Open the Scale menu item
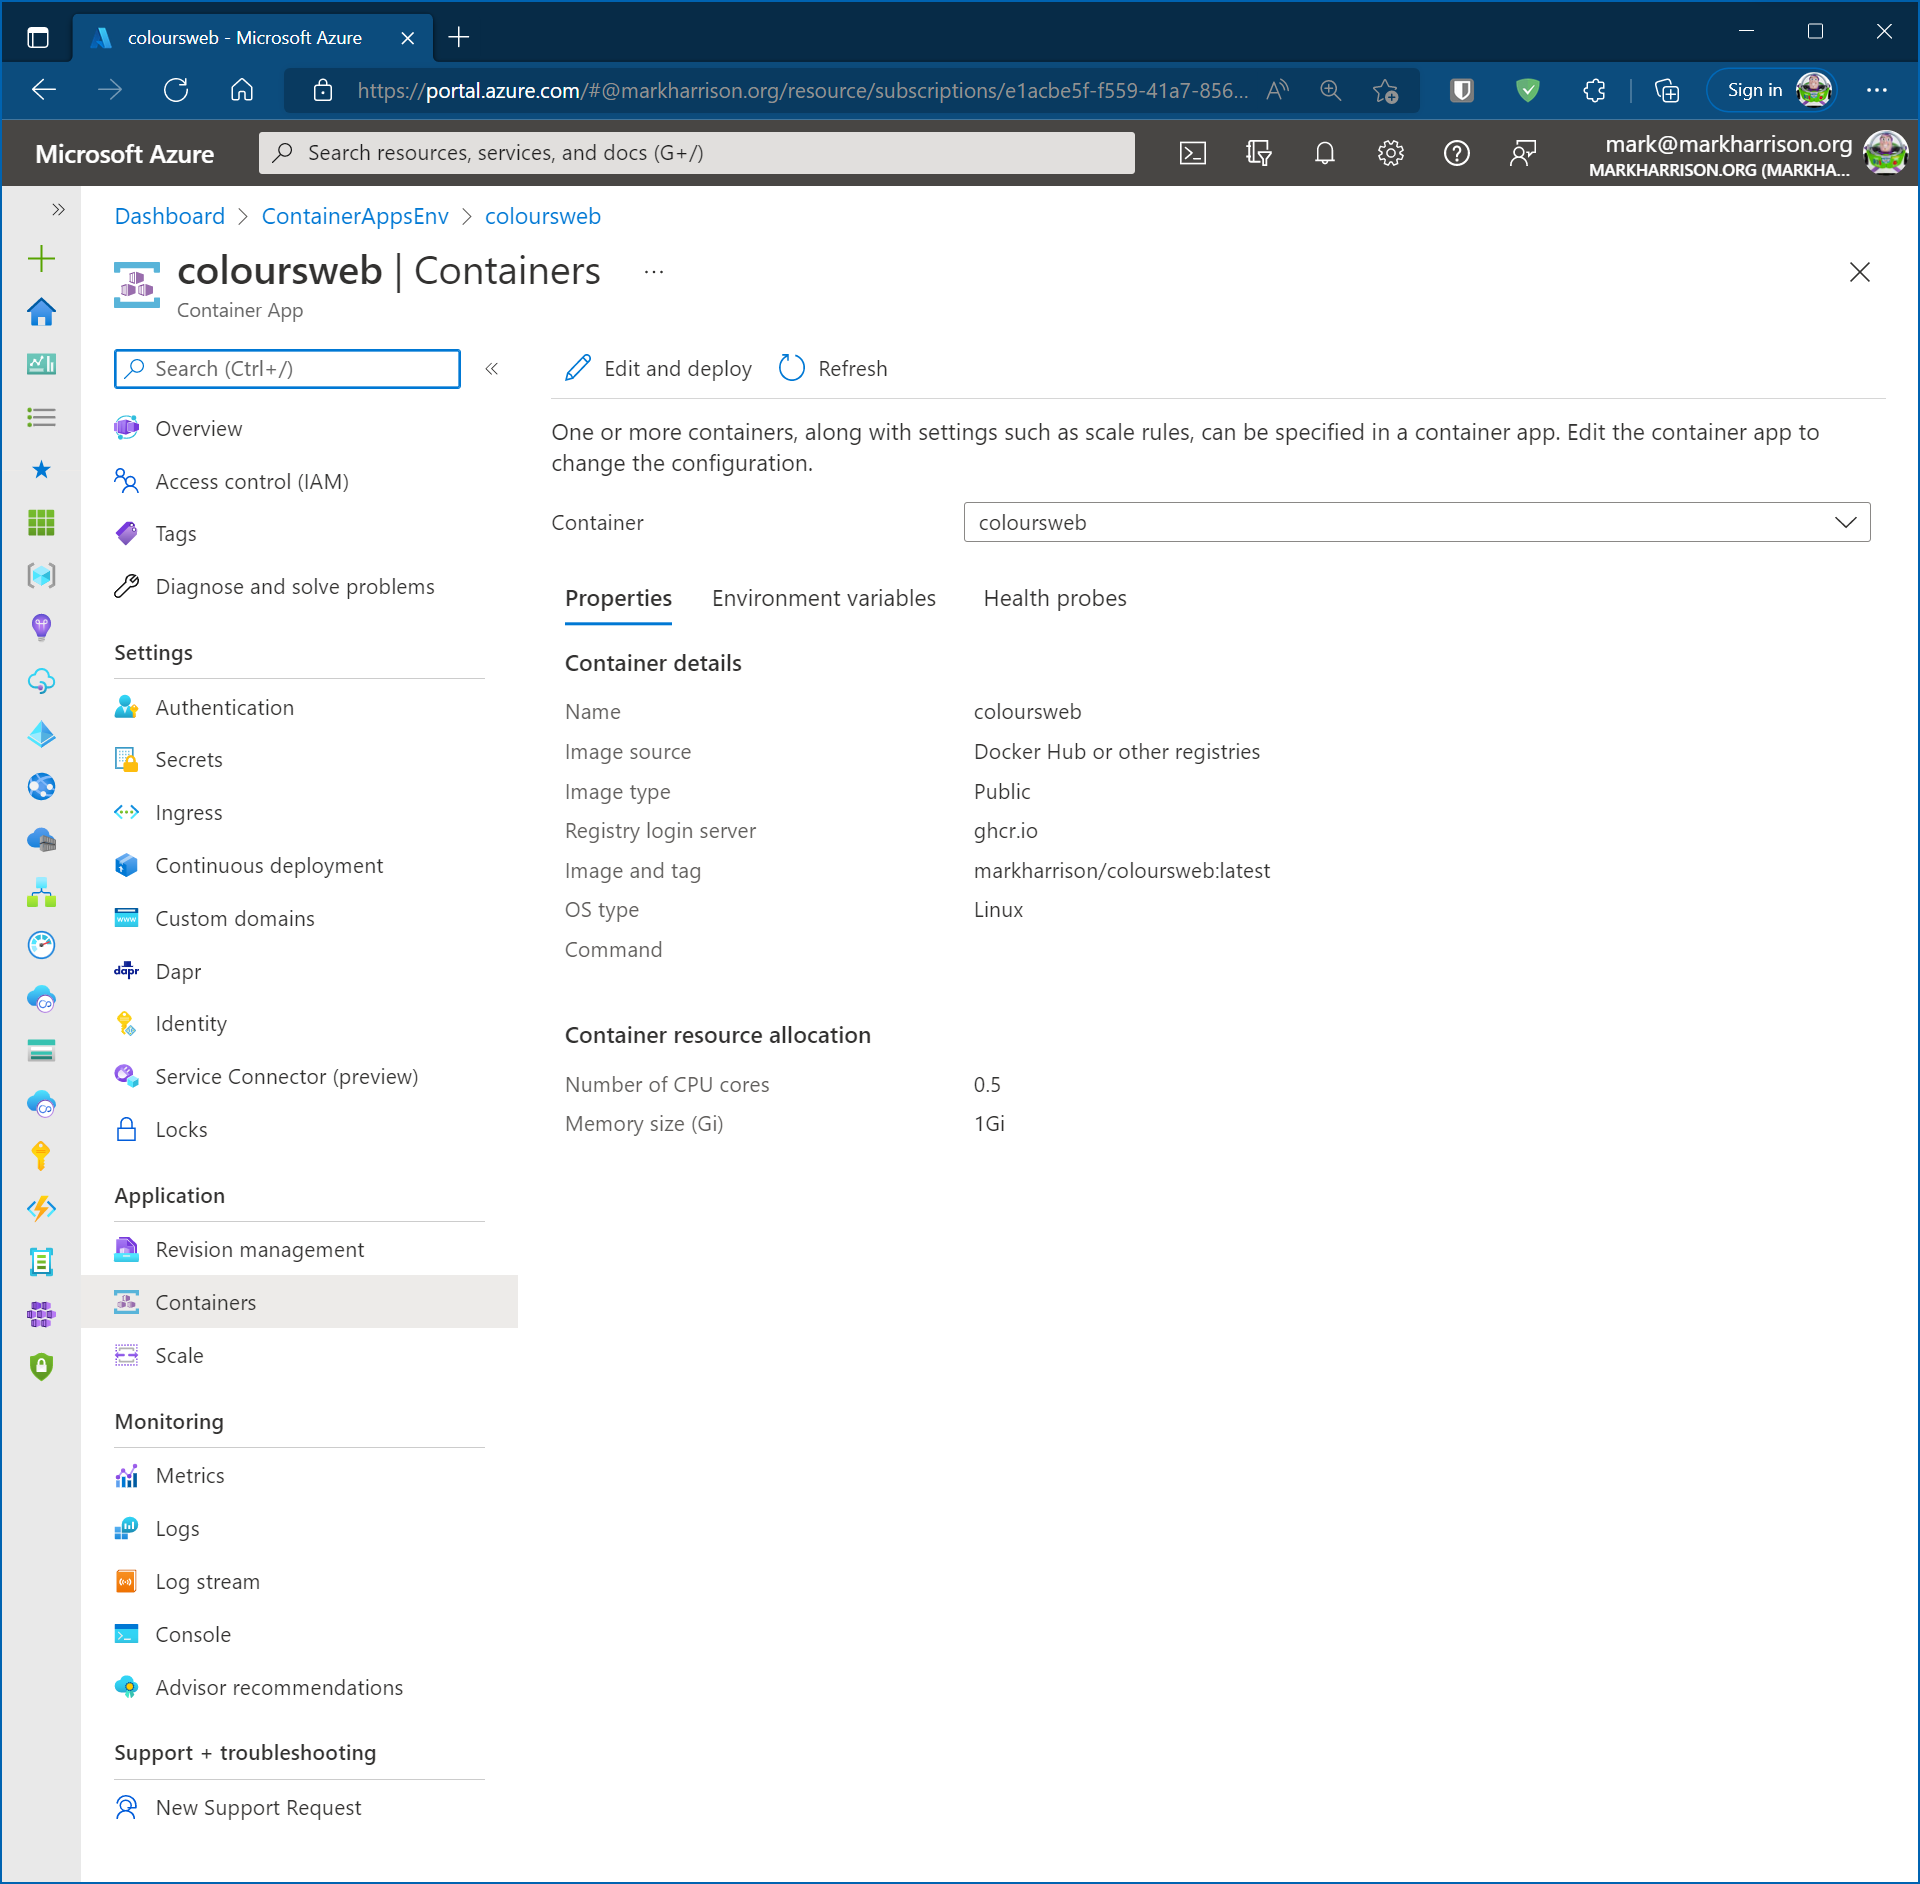Viewport: 1920px width, 1884px height. [179, 1355]
